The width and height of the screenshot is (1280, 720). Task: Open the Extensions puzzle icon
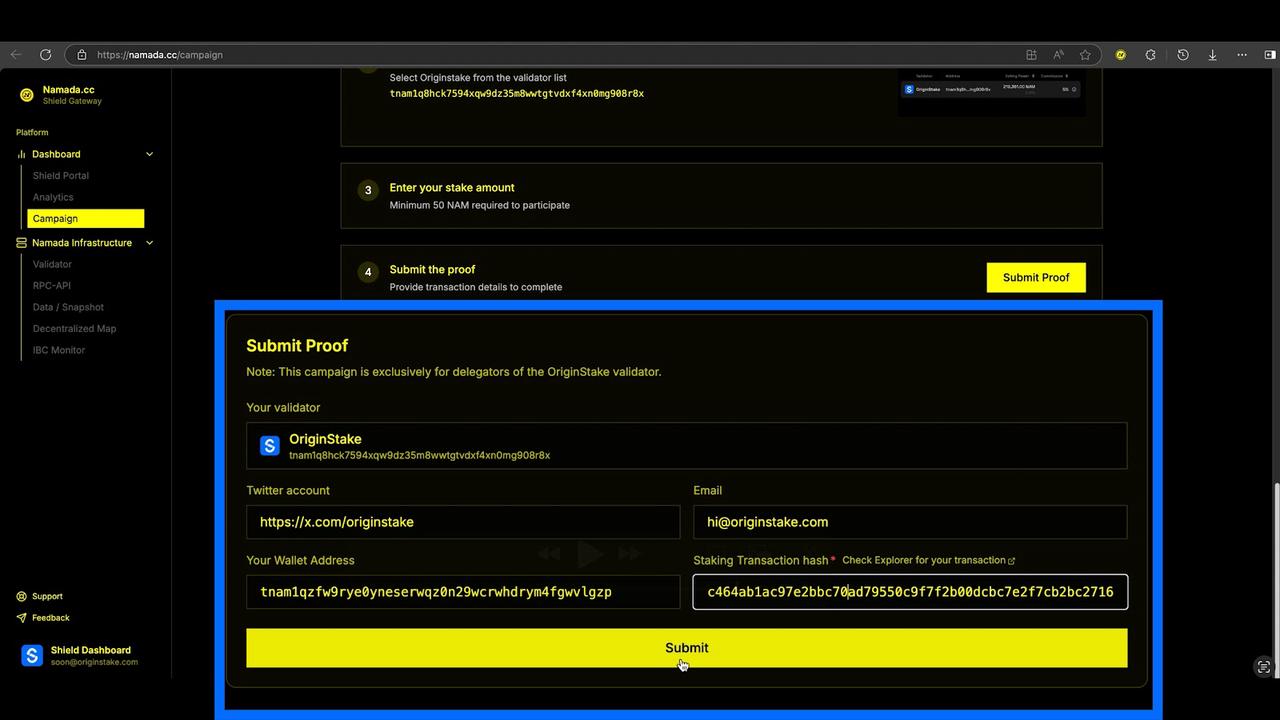point(1151,55)
